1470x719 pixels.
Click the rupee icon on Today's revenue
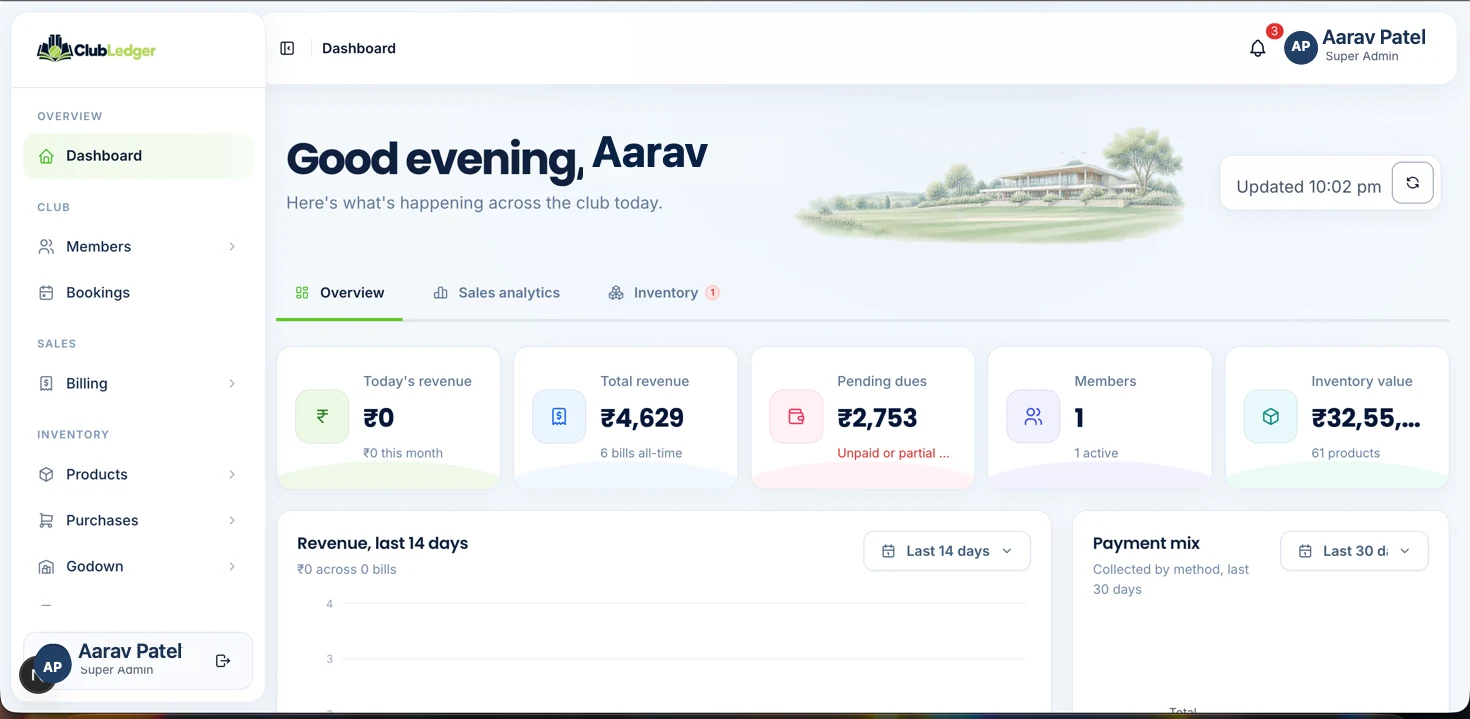click(x=322, y=417)
